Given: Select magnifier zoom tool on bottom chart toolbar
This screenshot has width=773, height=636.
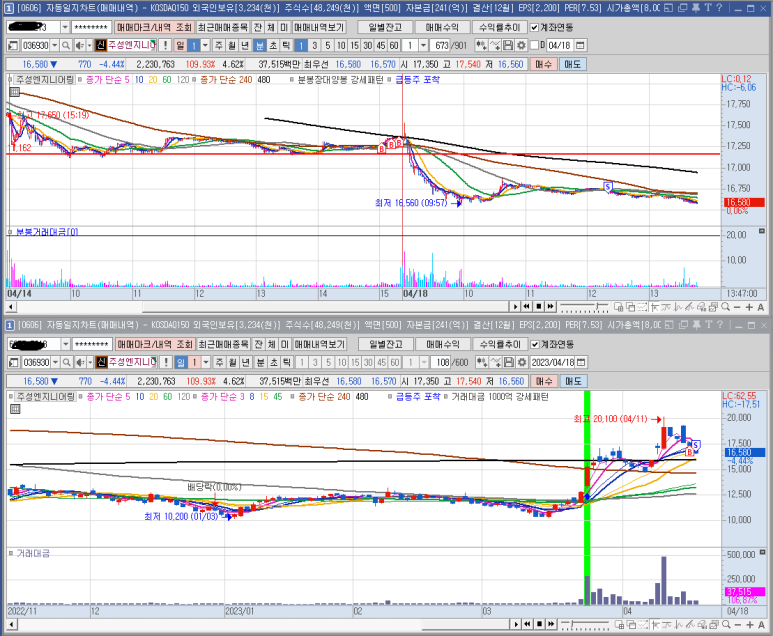Looking at the screenshot, I should (726, 625).
